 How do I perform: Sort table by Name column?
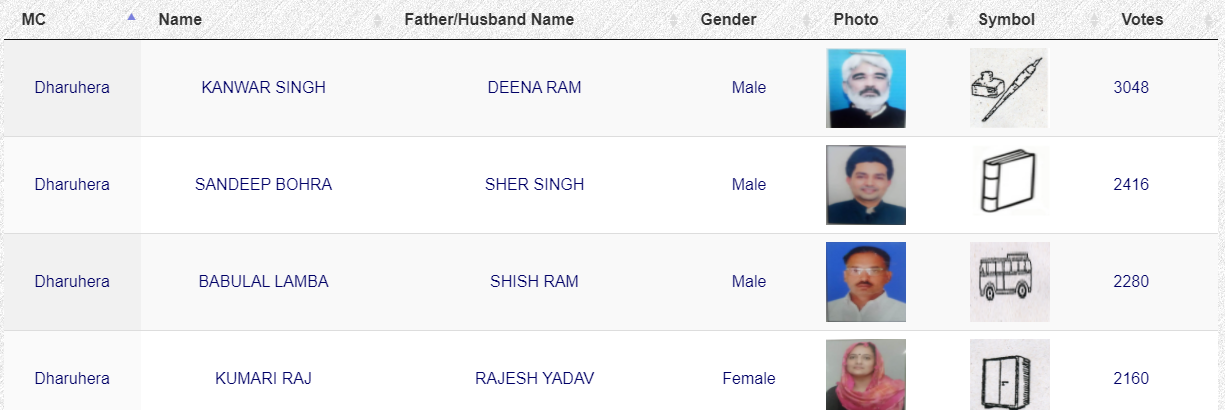coord(180,20)
